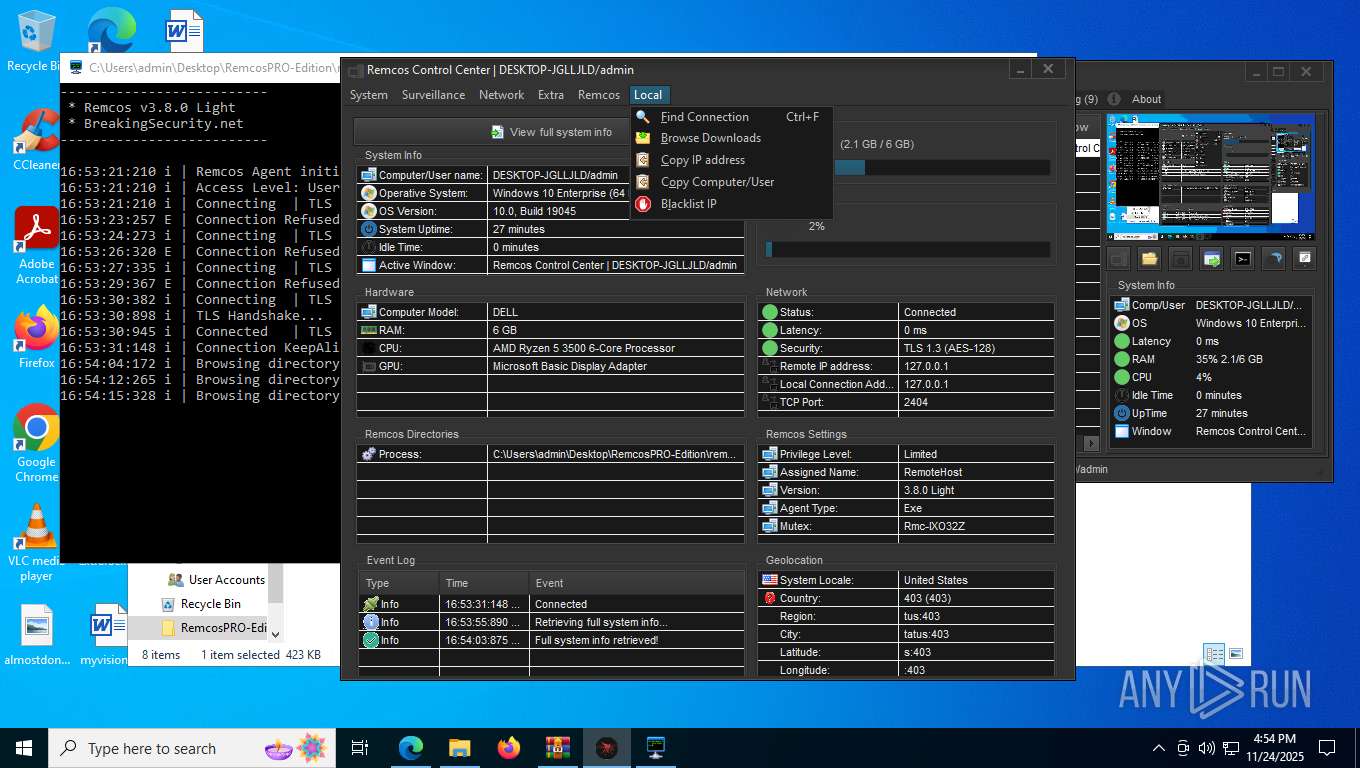Screen dimensions: 1360x768
Task: Click the remote screen preview thumbnail
Action: 1211,178
